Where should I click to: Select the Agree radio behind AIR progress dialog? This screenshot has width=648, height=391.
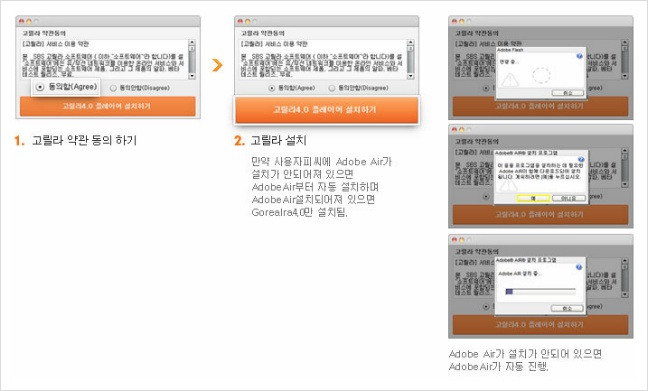click(x=486, y=306)
